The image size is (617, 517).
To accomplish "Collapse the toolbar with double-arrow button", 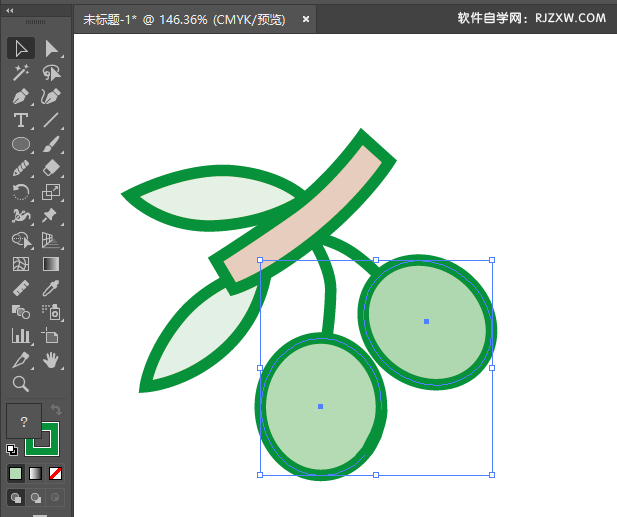I will [10, 11].
